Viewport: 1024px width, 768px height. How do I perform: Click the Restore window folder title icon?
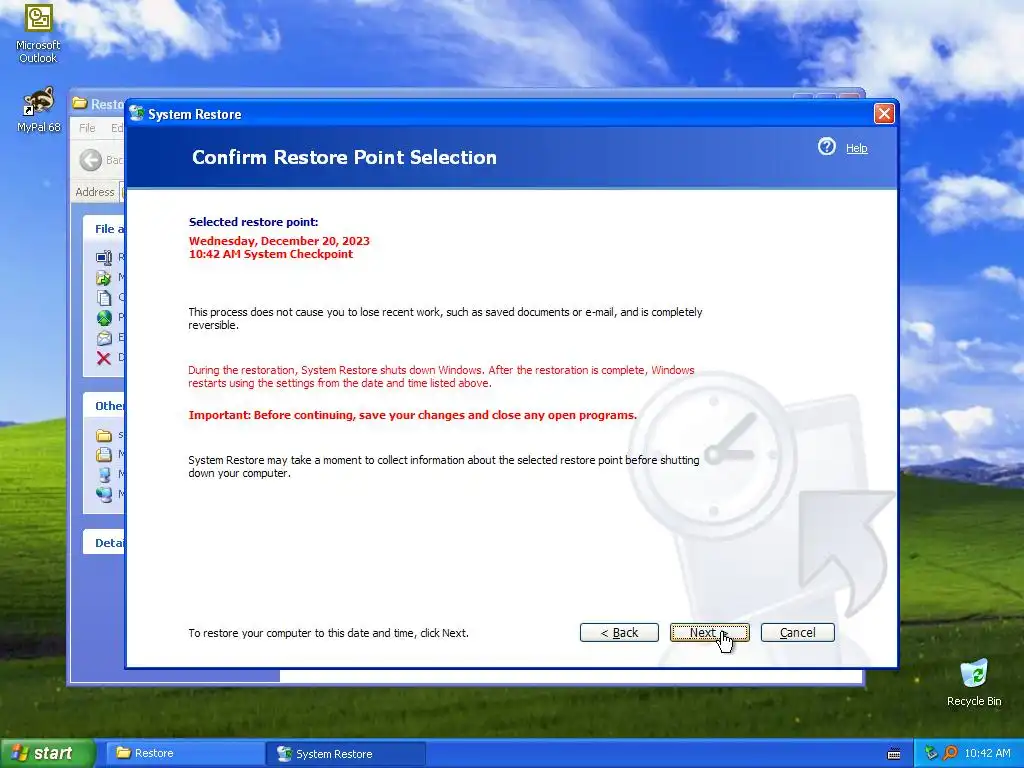(x=80, y=104)
